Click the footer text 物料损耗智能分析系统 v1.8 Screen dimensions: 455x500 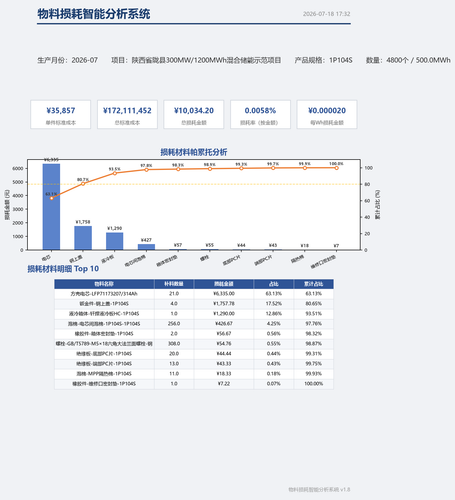tap(319, 490)
